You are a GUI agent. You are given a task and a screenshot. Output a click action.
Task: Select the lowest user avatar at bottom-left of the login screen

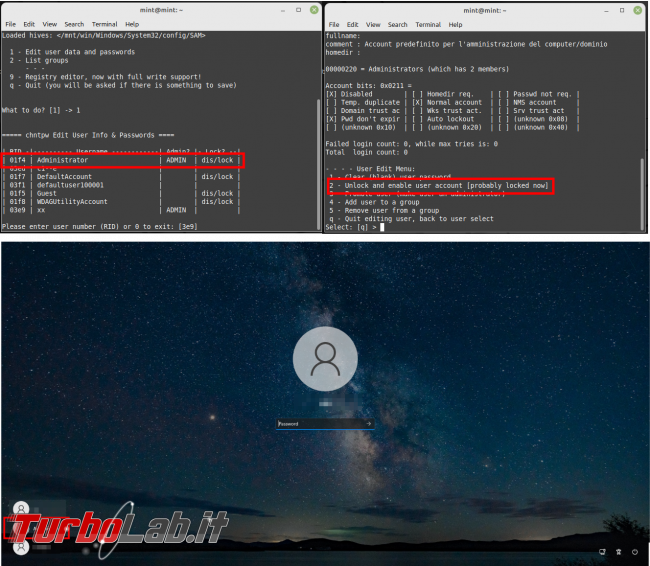coord(21,547)
